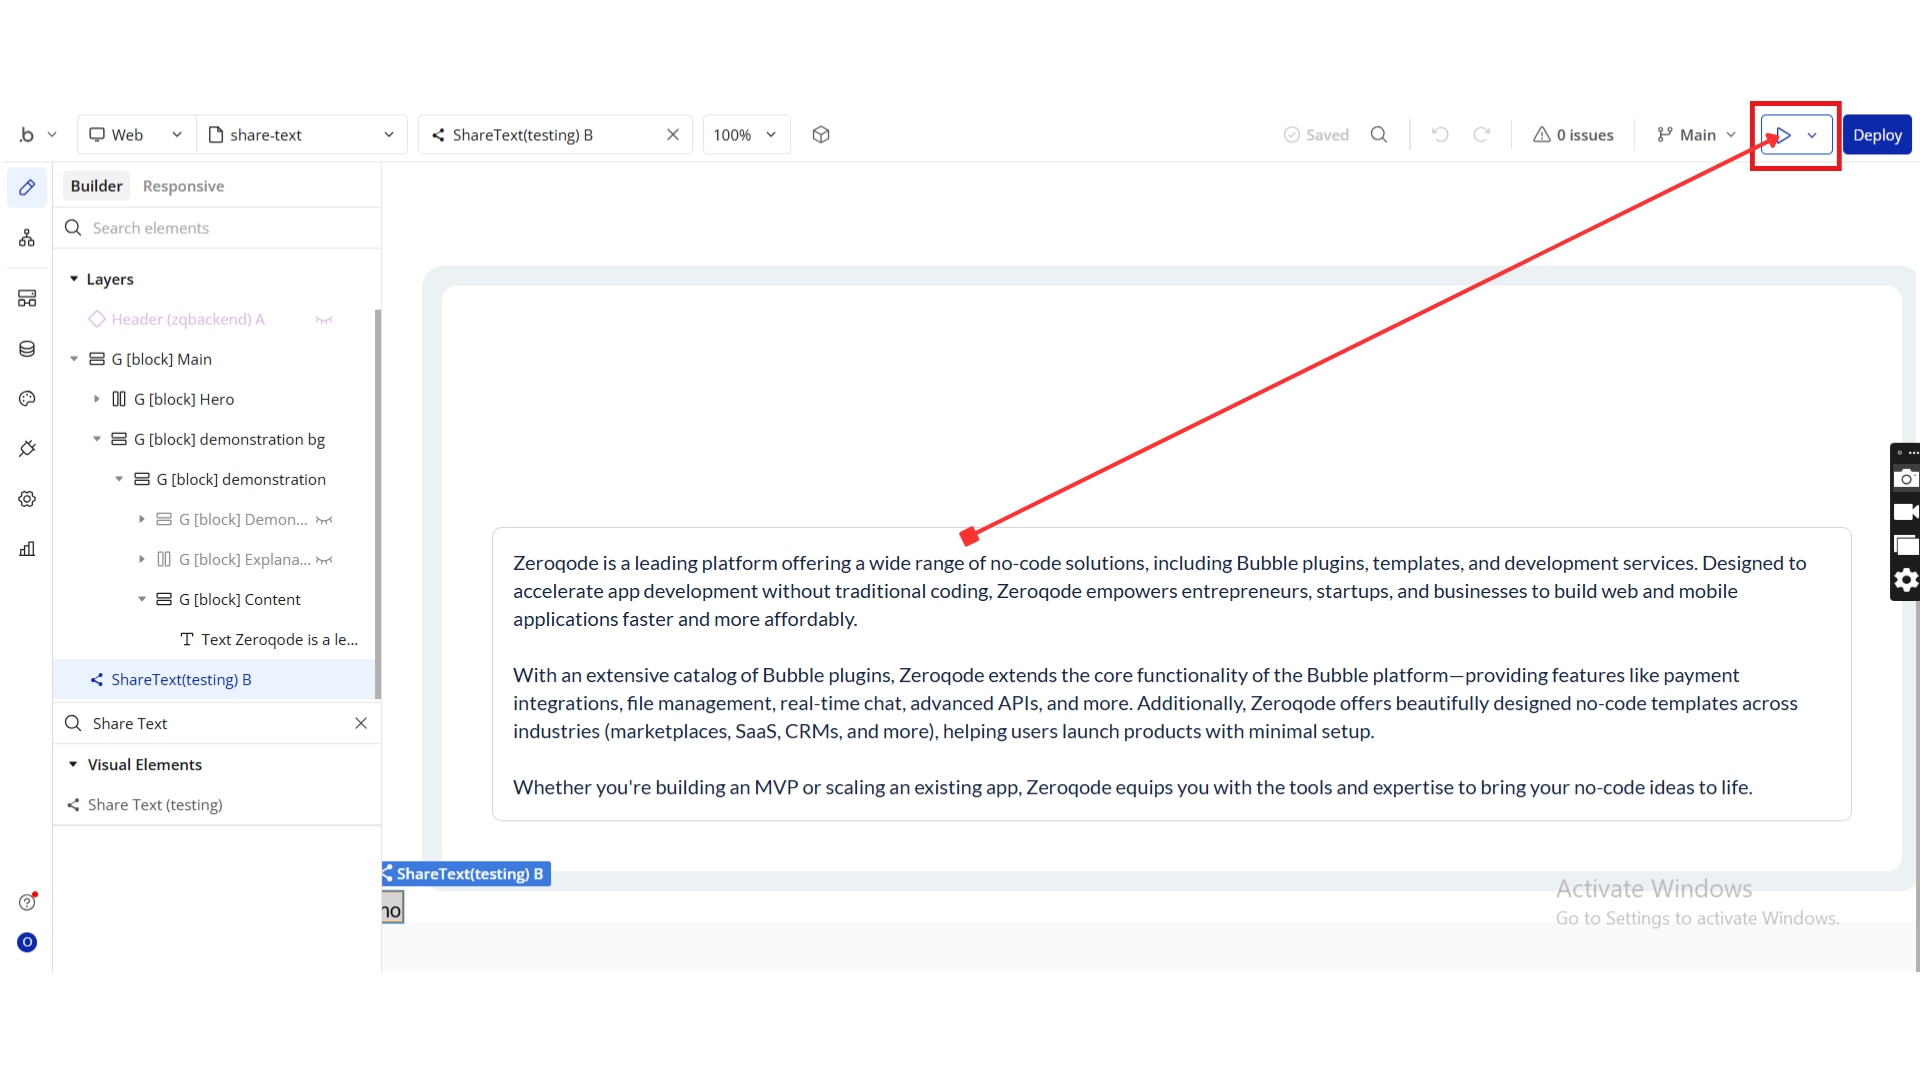The width and height of the screenshot is (1920, 1080).
Task: Click the Deploy button
Action: point(1877,135)
